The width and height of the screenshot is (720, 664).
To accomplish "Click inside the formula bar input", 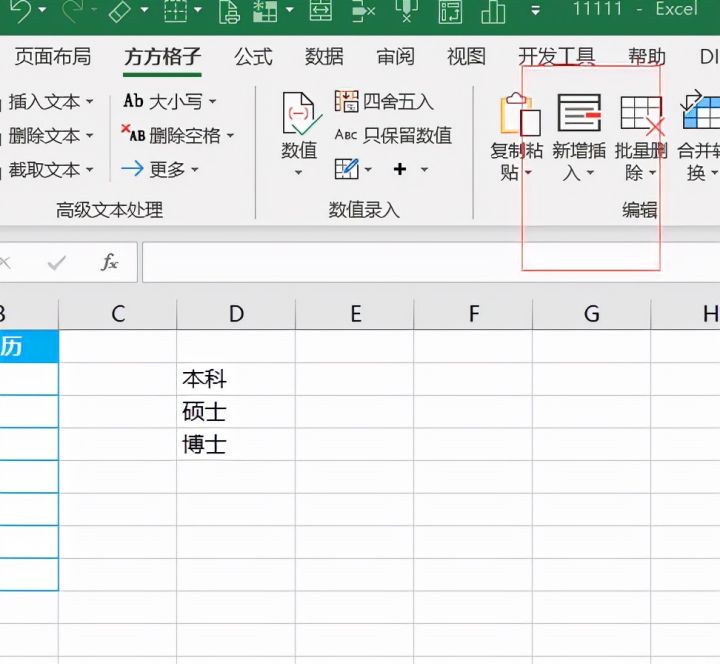I will click(x=431, y=262).
